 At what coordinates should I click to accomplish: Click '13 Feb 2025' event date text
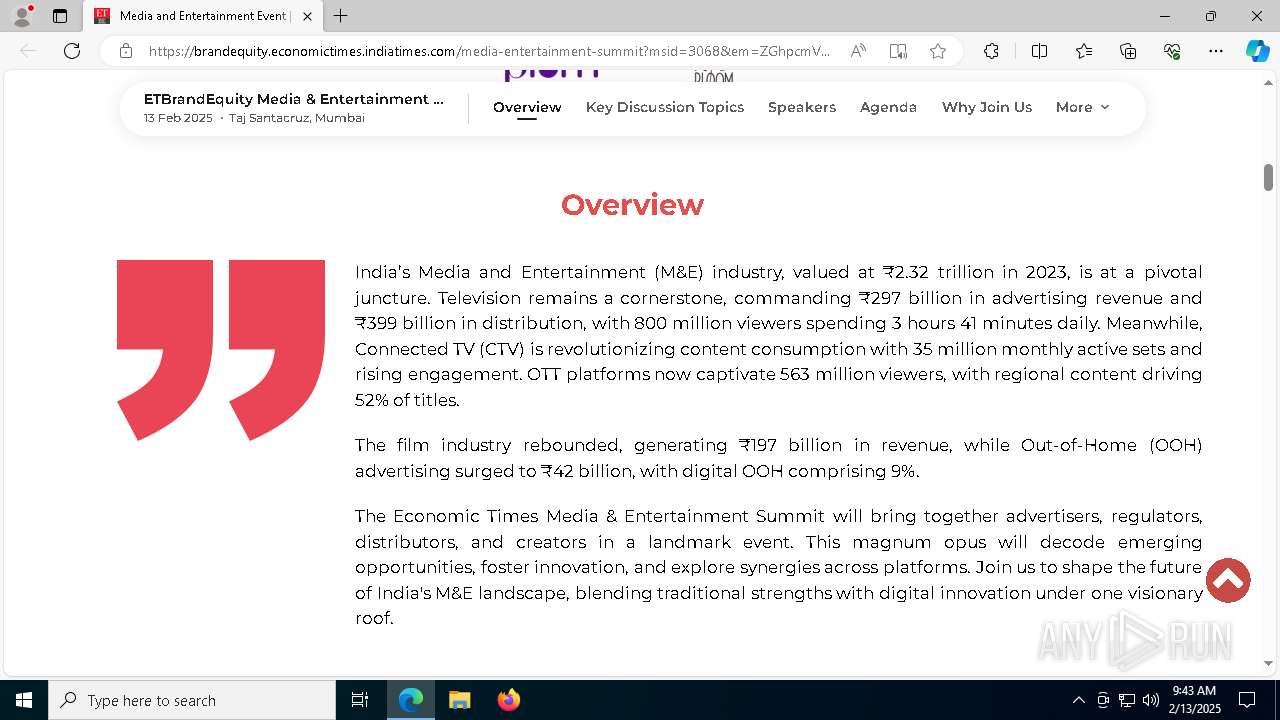[178, 118]
